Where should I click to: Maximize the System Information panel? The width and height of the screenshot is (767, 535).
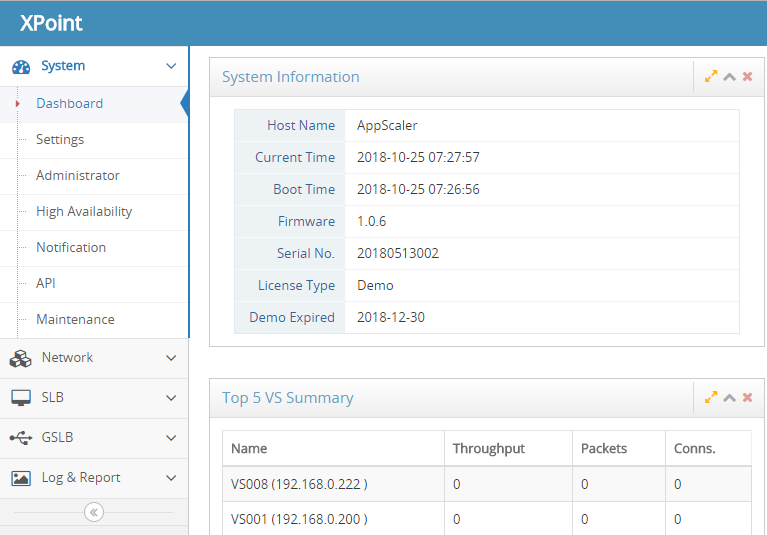[x=711, y=76]
